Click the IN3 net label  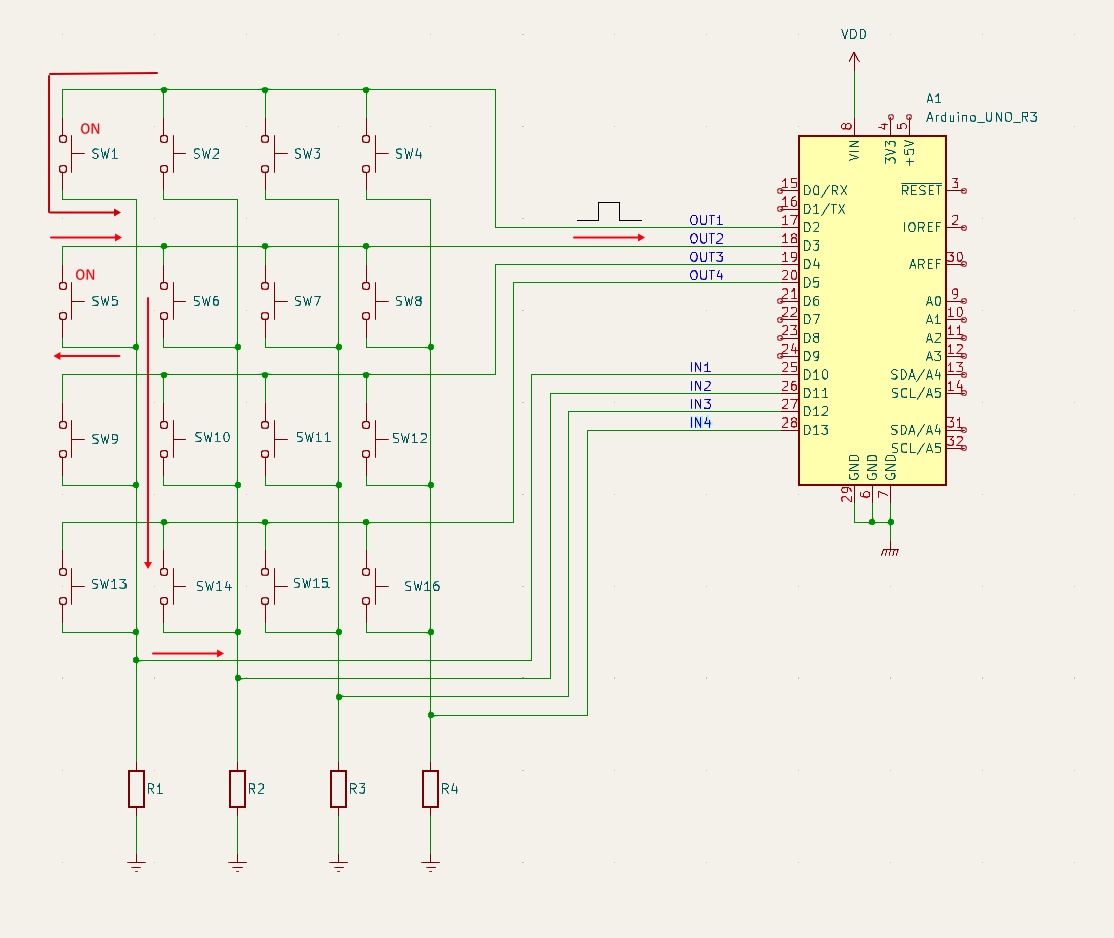tap(700, 404)
